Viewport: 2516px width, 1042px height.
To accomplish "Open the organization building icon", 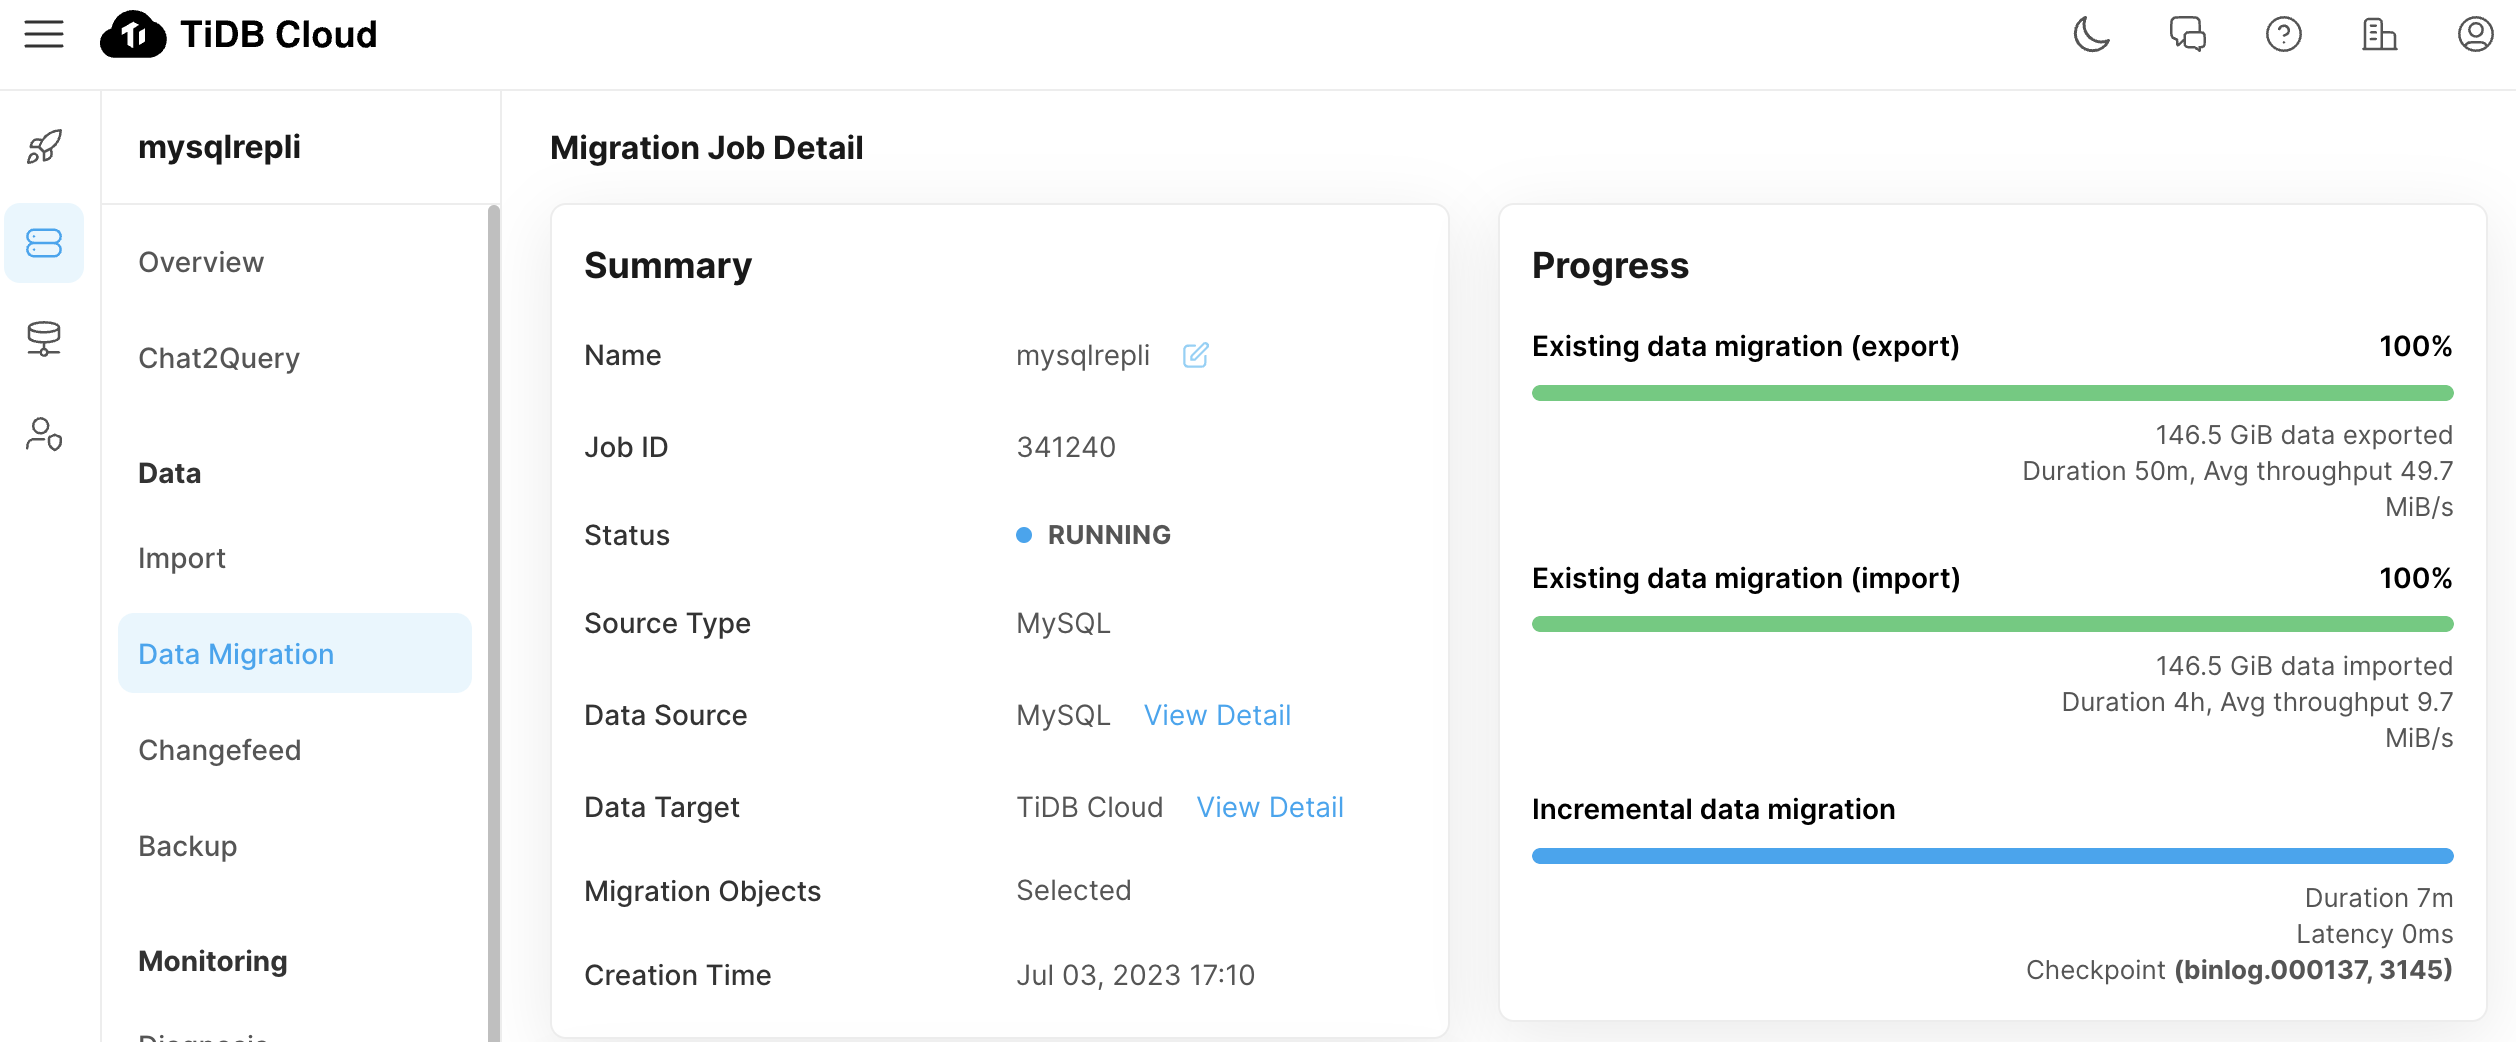I will [x=2379, y=34].
